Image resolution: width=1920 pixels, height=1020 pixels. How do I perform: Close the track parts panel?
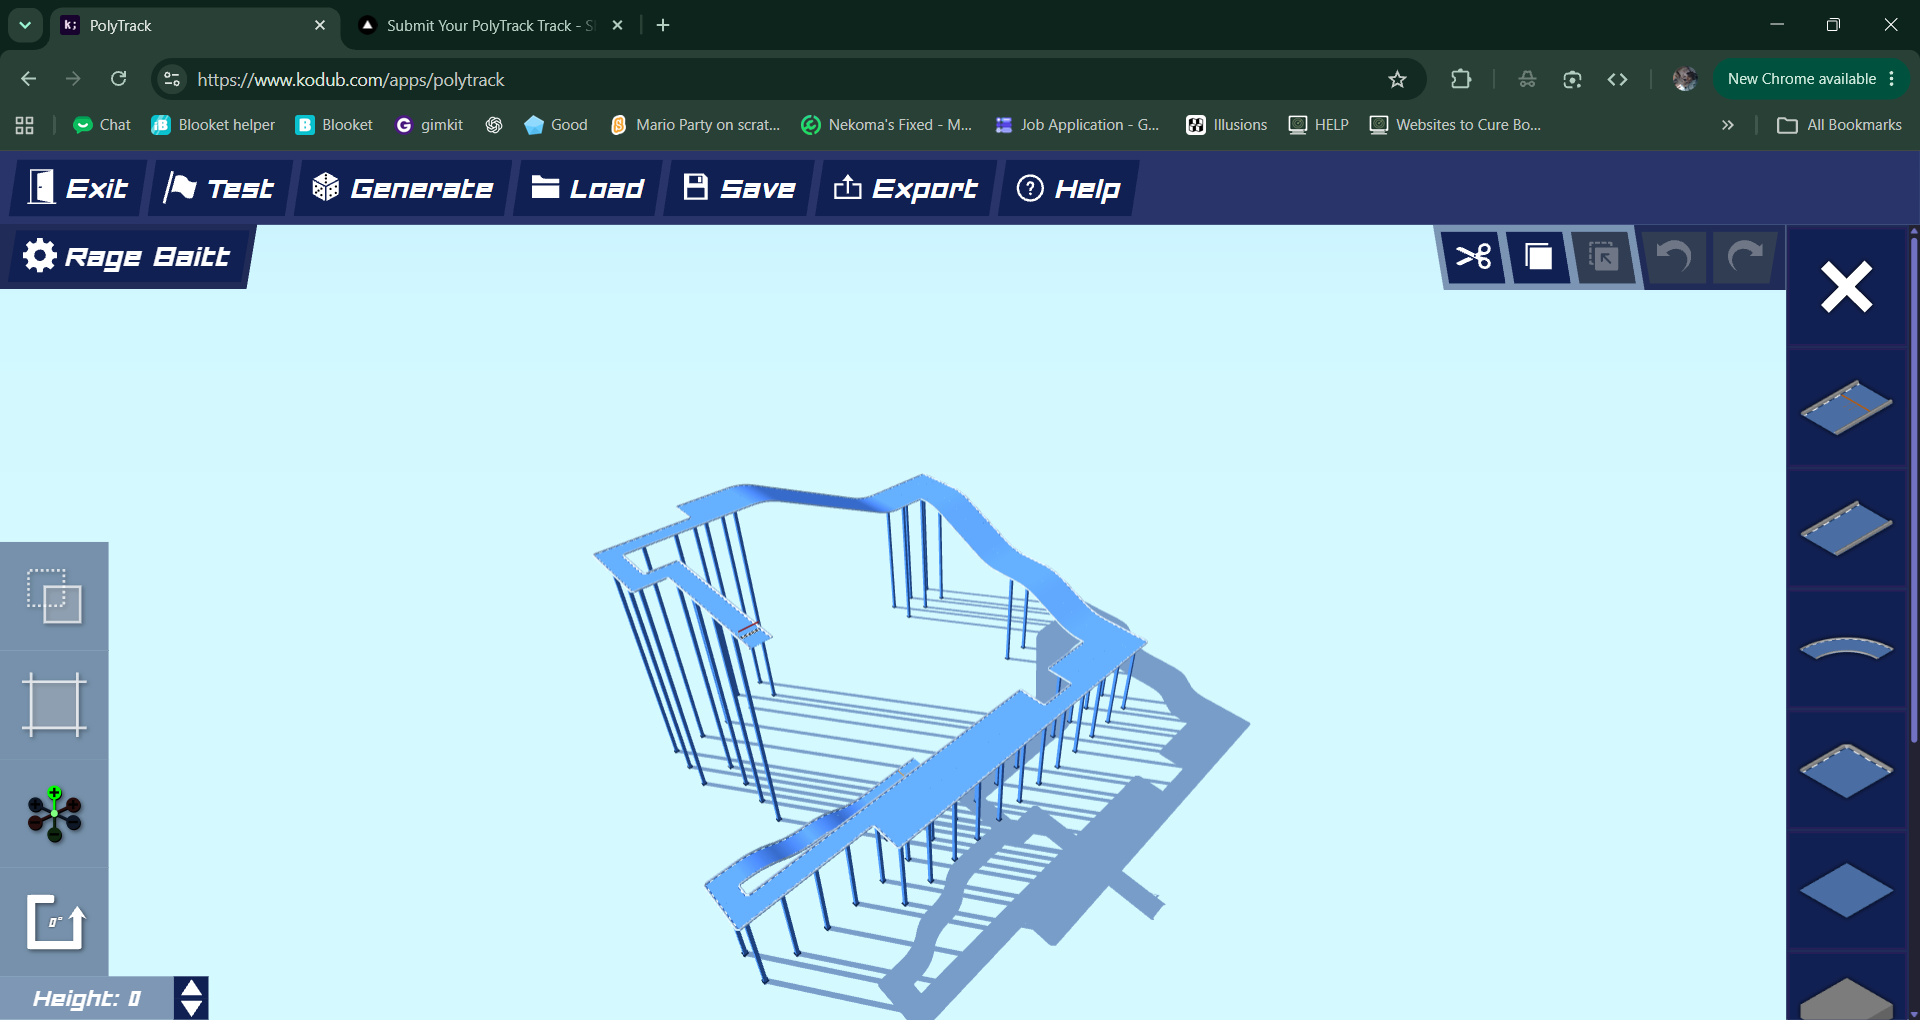tap(1846, 288)
